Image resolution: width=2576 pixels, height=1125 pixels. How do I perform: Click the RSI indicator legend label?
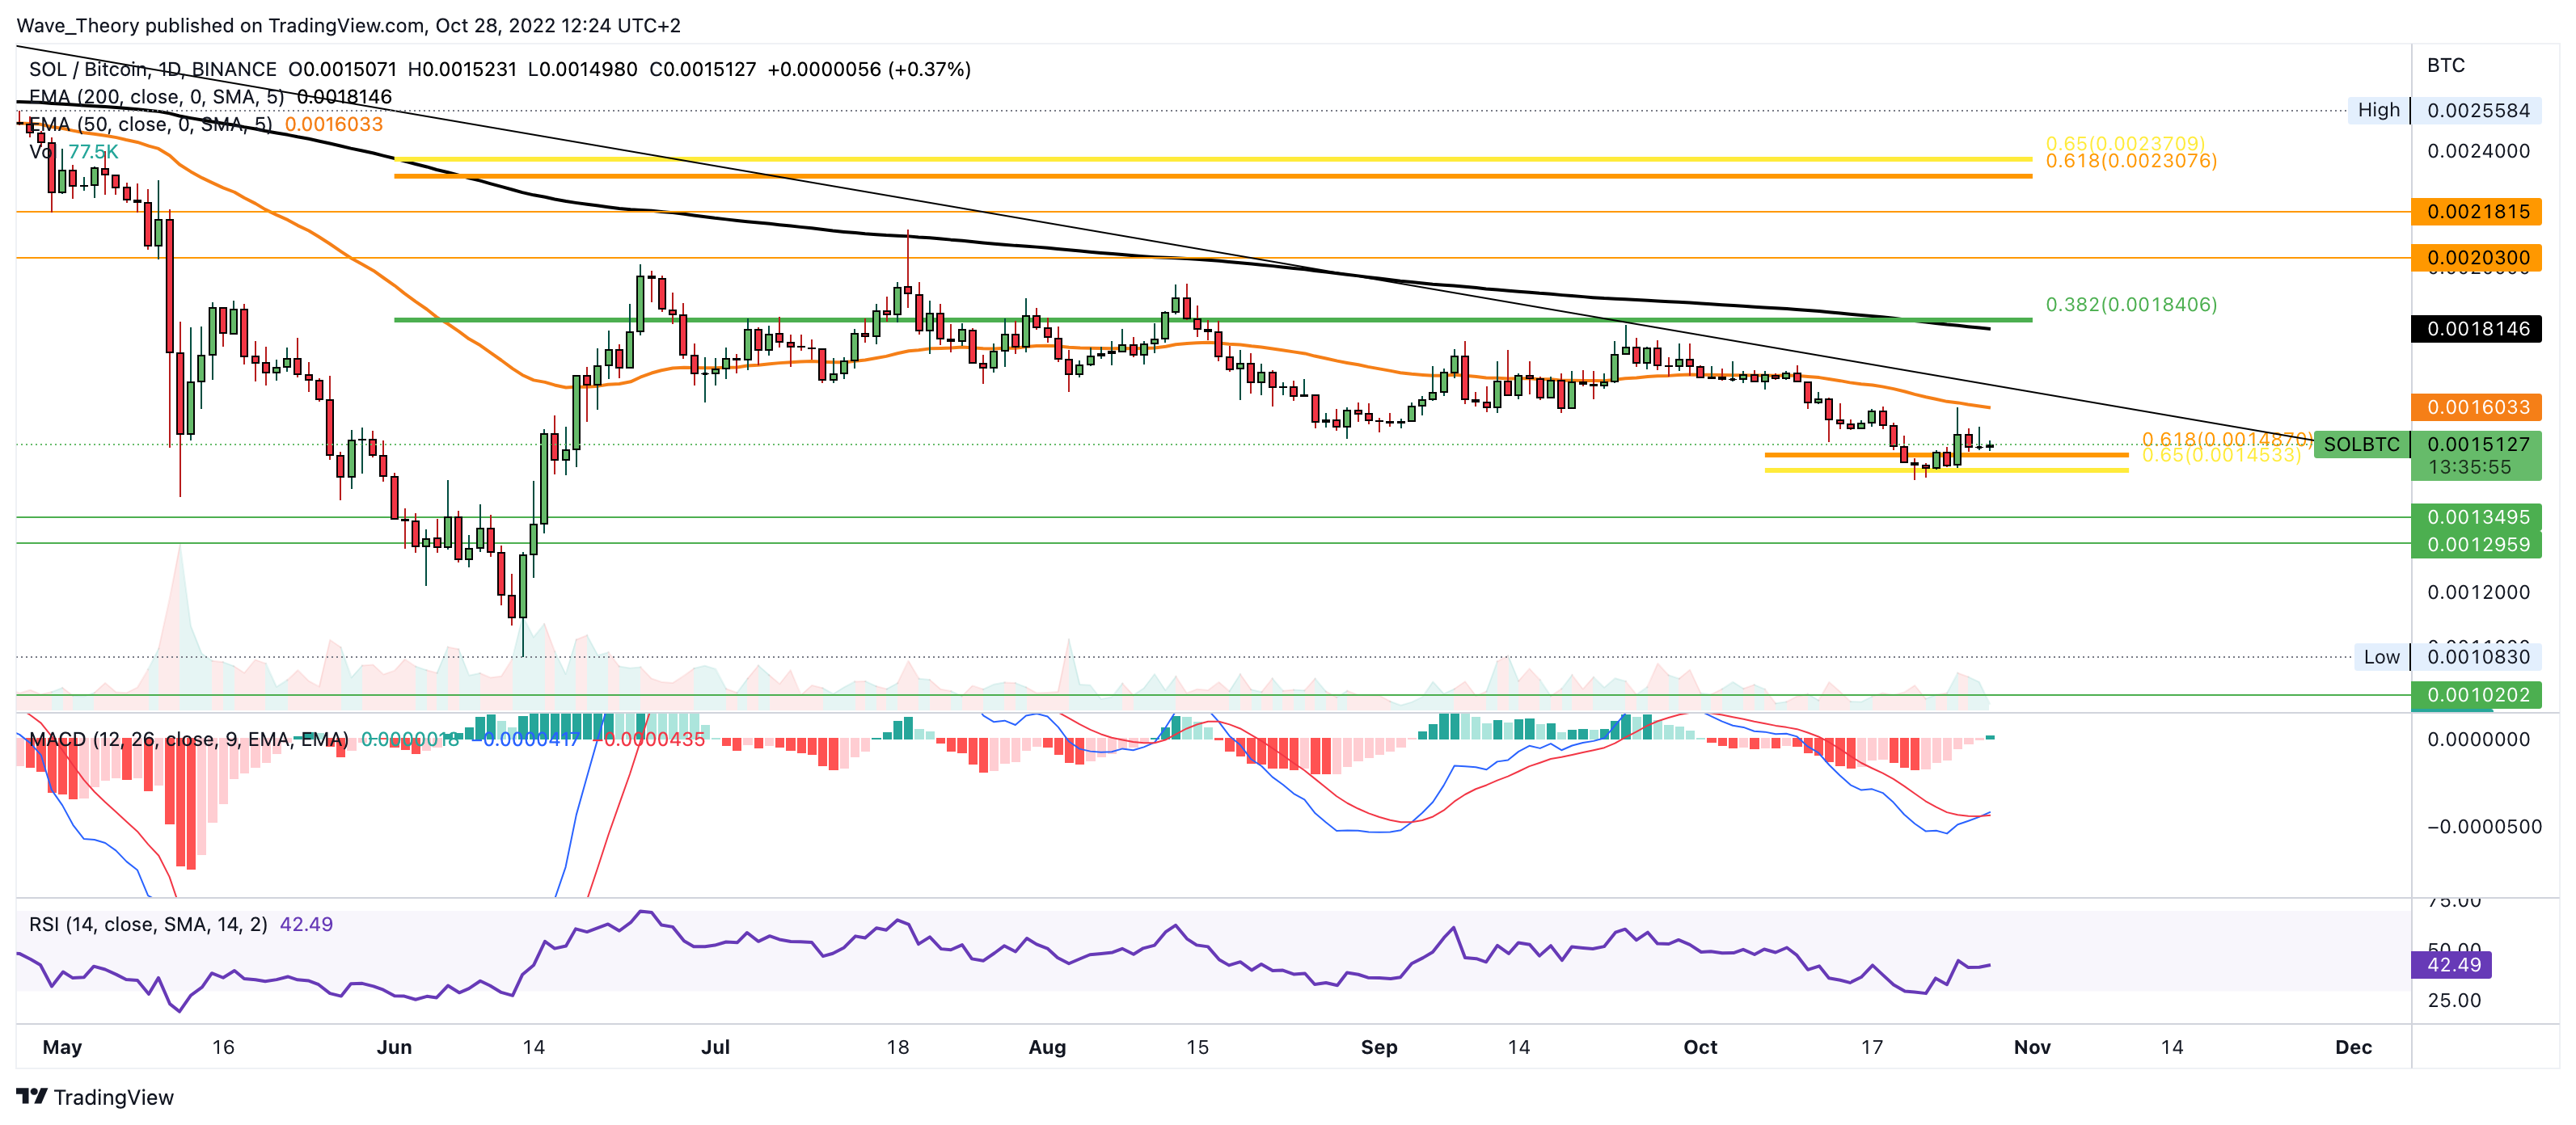(148, 924)
